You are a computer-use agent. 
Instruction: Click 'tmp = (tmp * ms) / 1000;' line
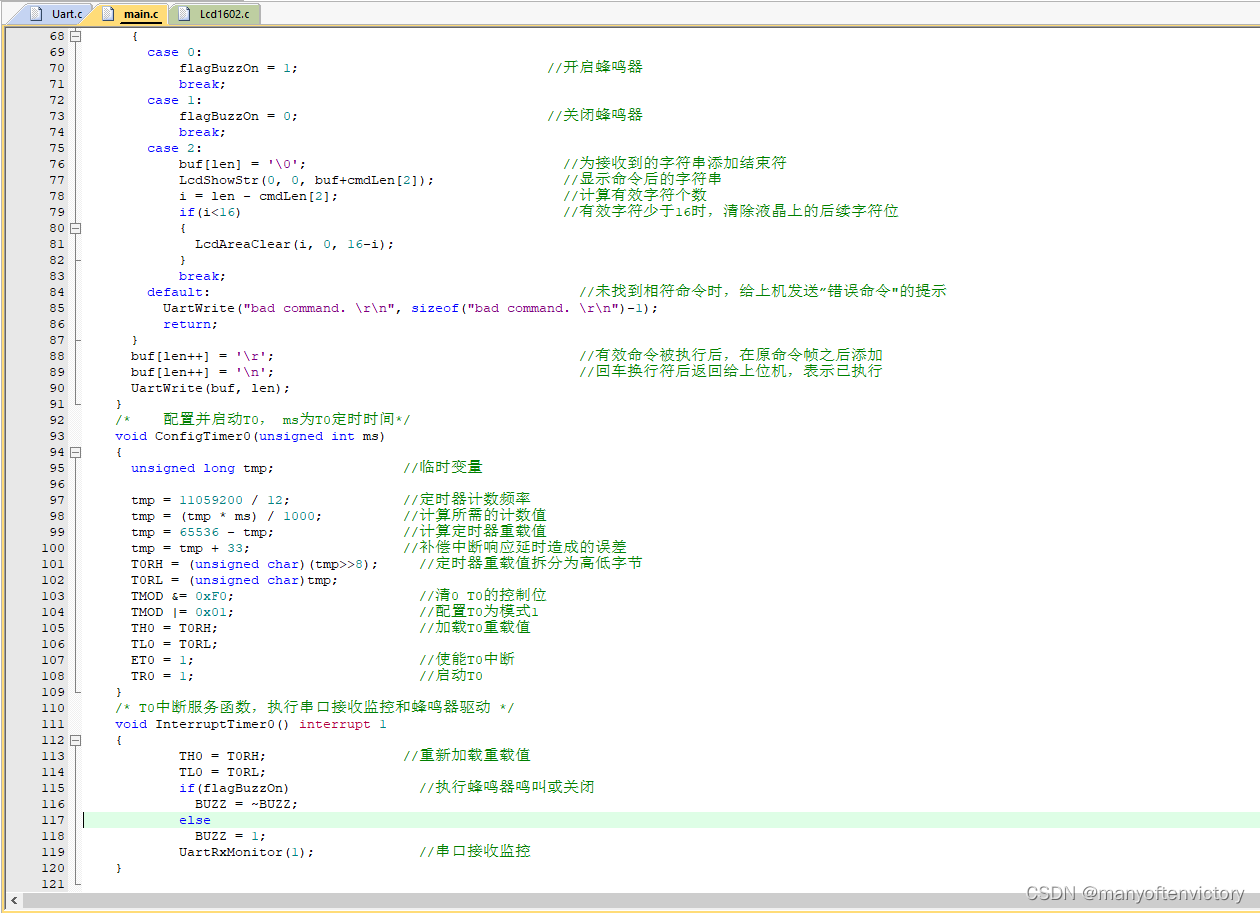(226, 516)
